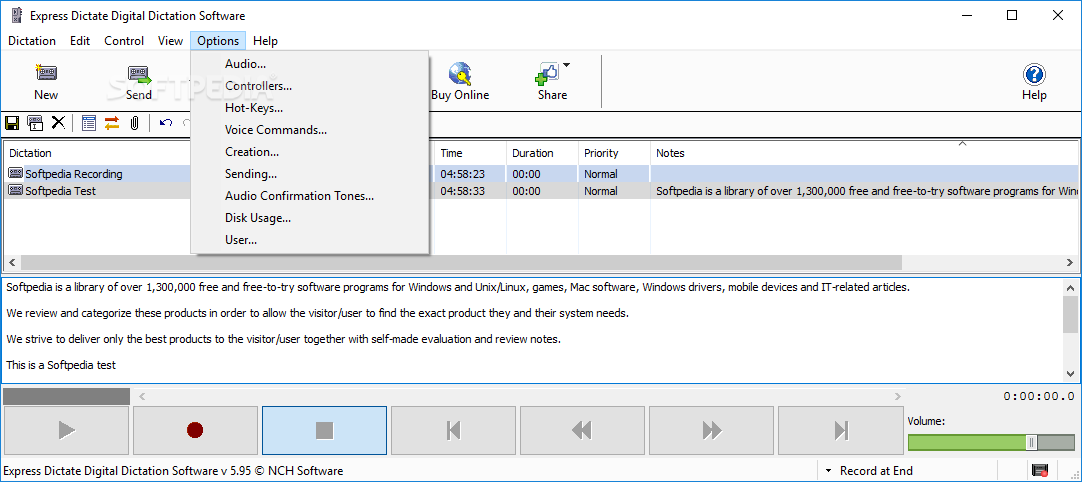The image size is (1082, 482).
Task: Open the Dictation menu
Action: pyautogui.click(x=32, y=41)
